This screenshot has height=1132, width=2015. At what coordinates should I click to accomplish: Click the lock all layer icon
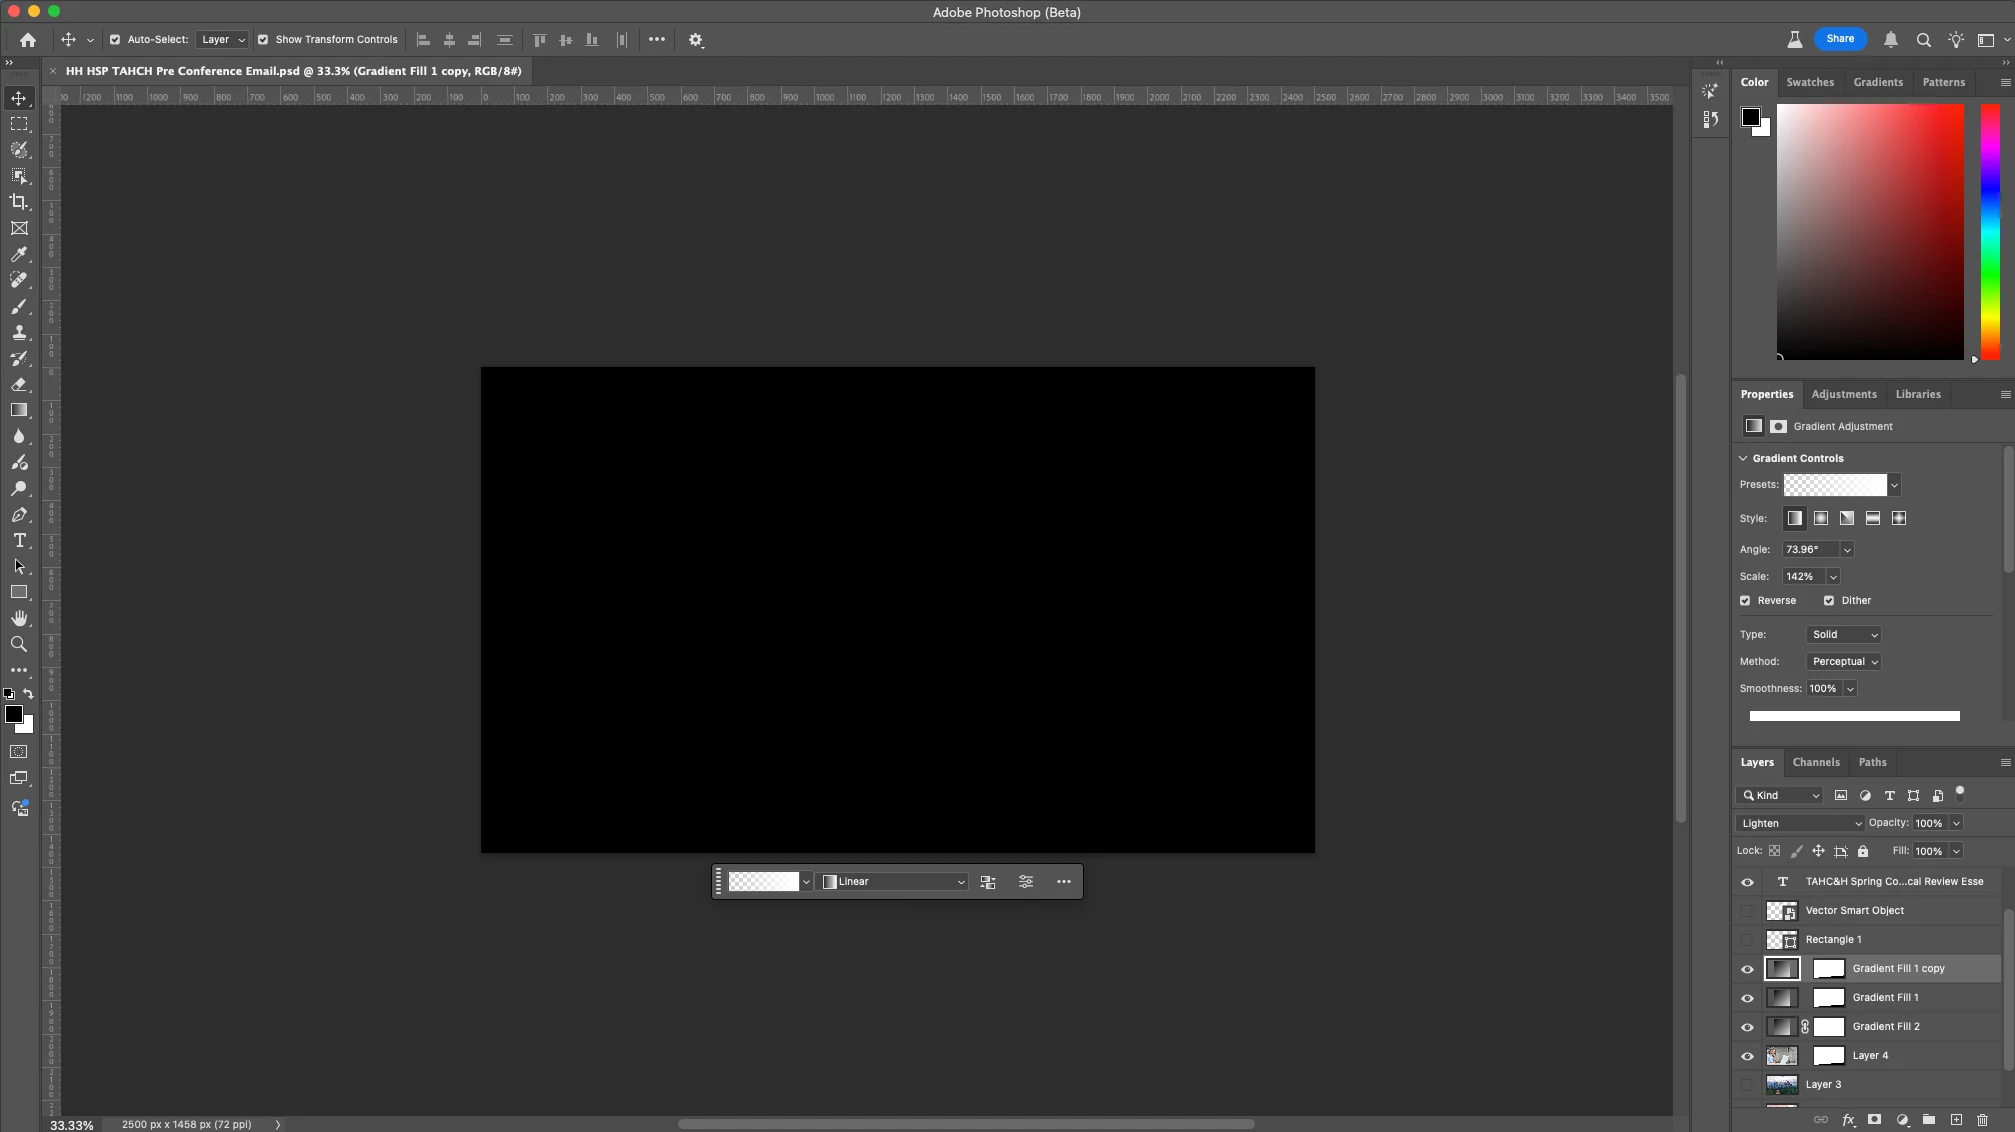tap(1863, 851)
